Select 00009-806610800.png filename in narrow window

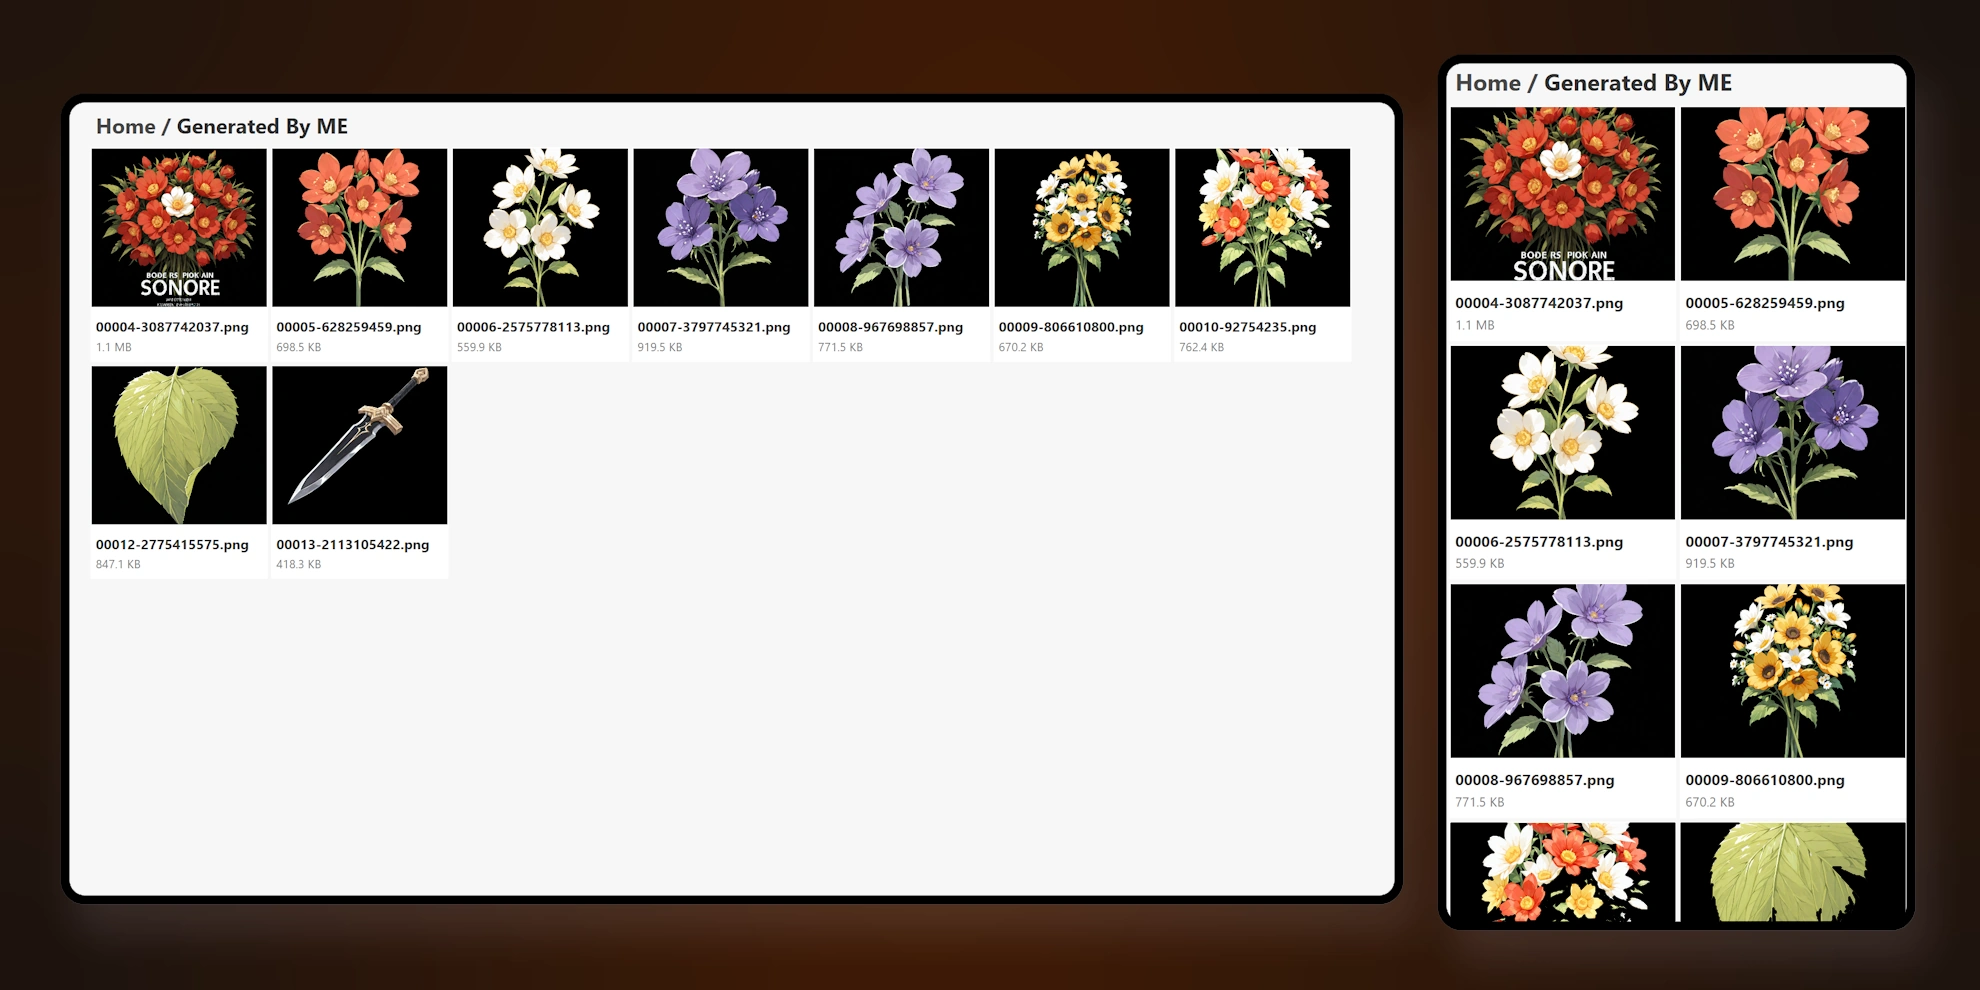pos(1765,780)
